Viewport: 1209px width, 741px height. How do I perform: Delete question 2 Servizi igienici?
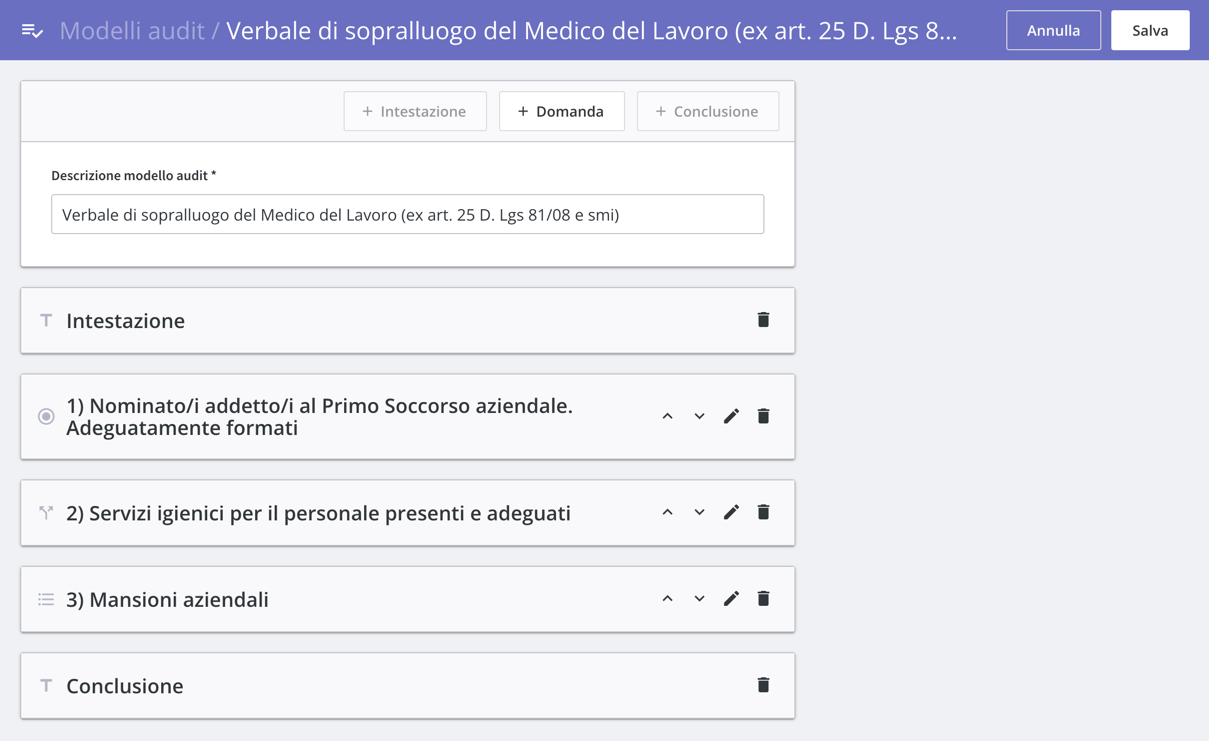coord(763,512)
